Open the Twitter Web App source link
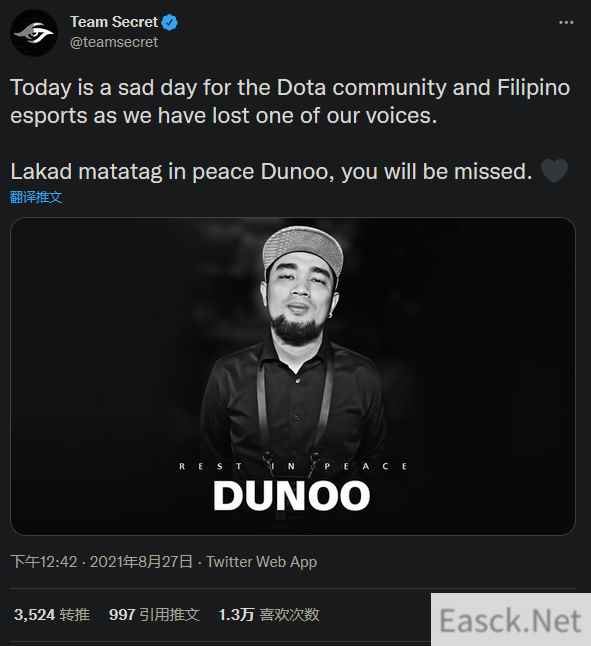 [x=262, y=562]
